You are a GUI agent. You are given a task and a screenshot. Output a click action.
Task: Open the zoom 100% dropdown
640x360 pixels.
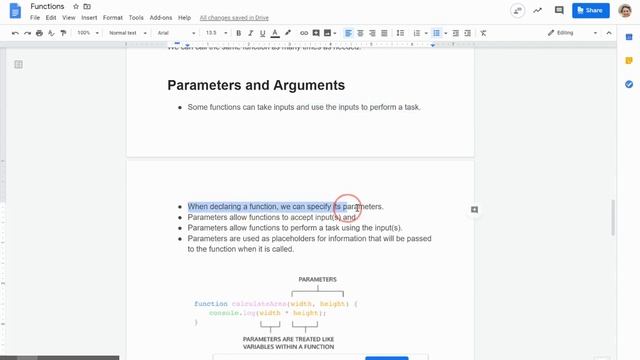tap(88, 33)
